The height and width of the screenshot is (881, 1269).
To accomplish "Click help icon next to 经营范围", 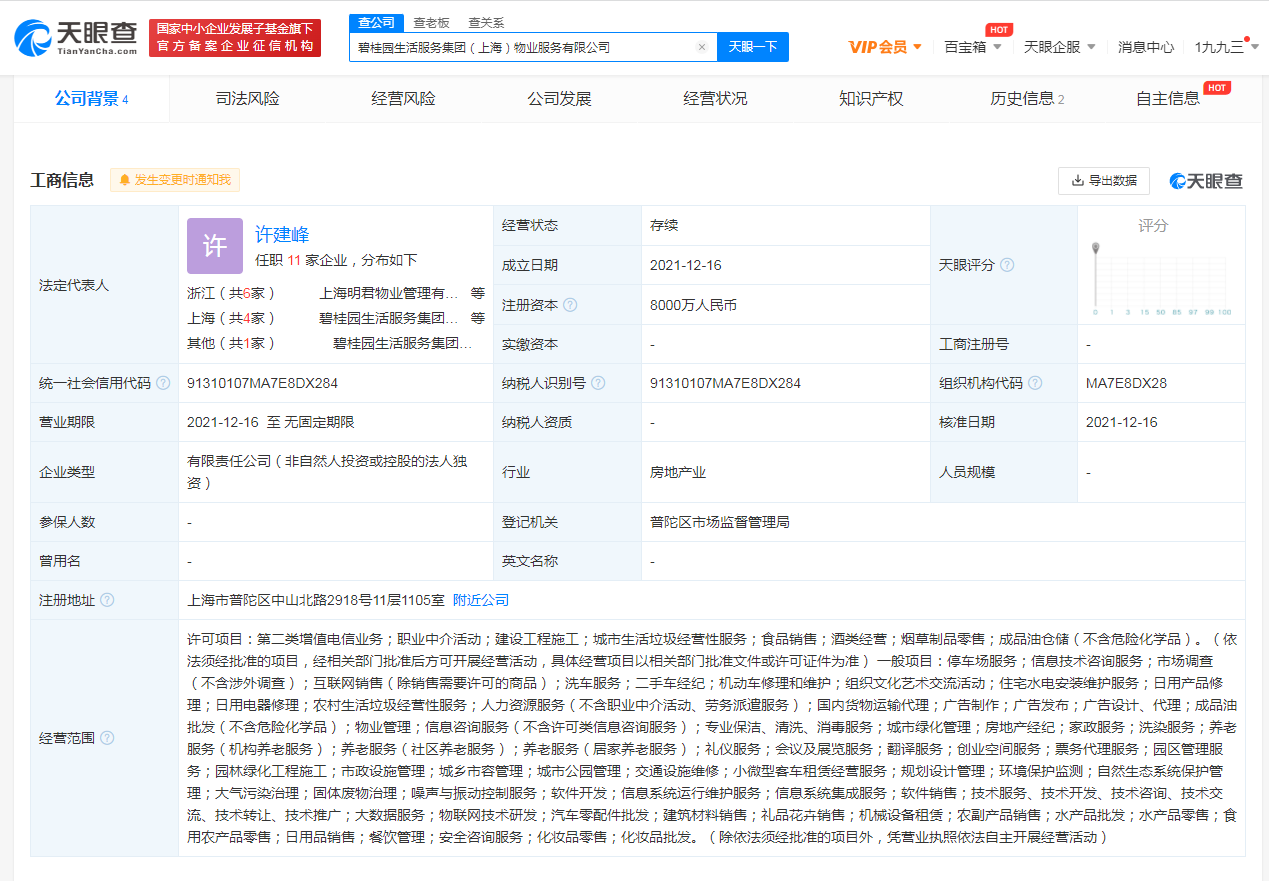I will (107, 738).
